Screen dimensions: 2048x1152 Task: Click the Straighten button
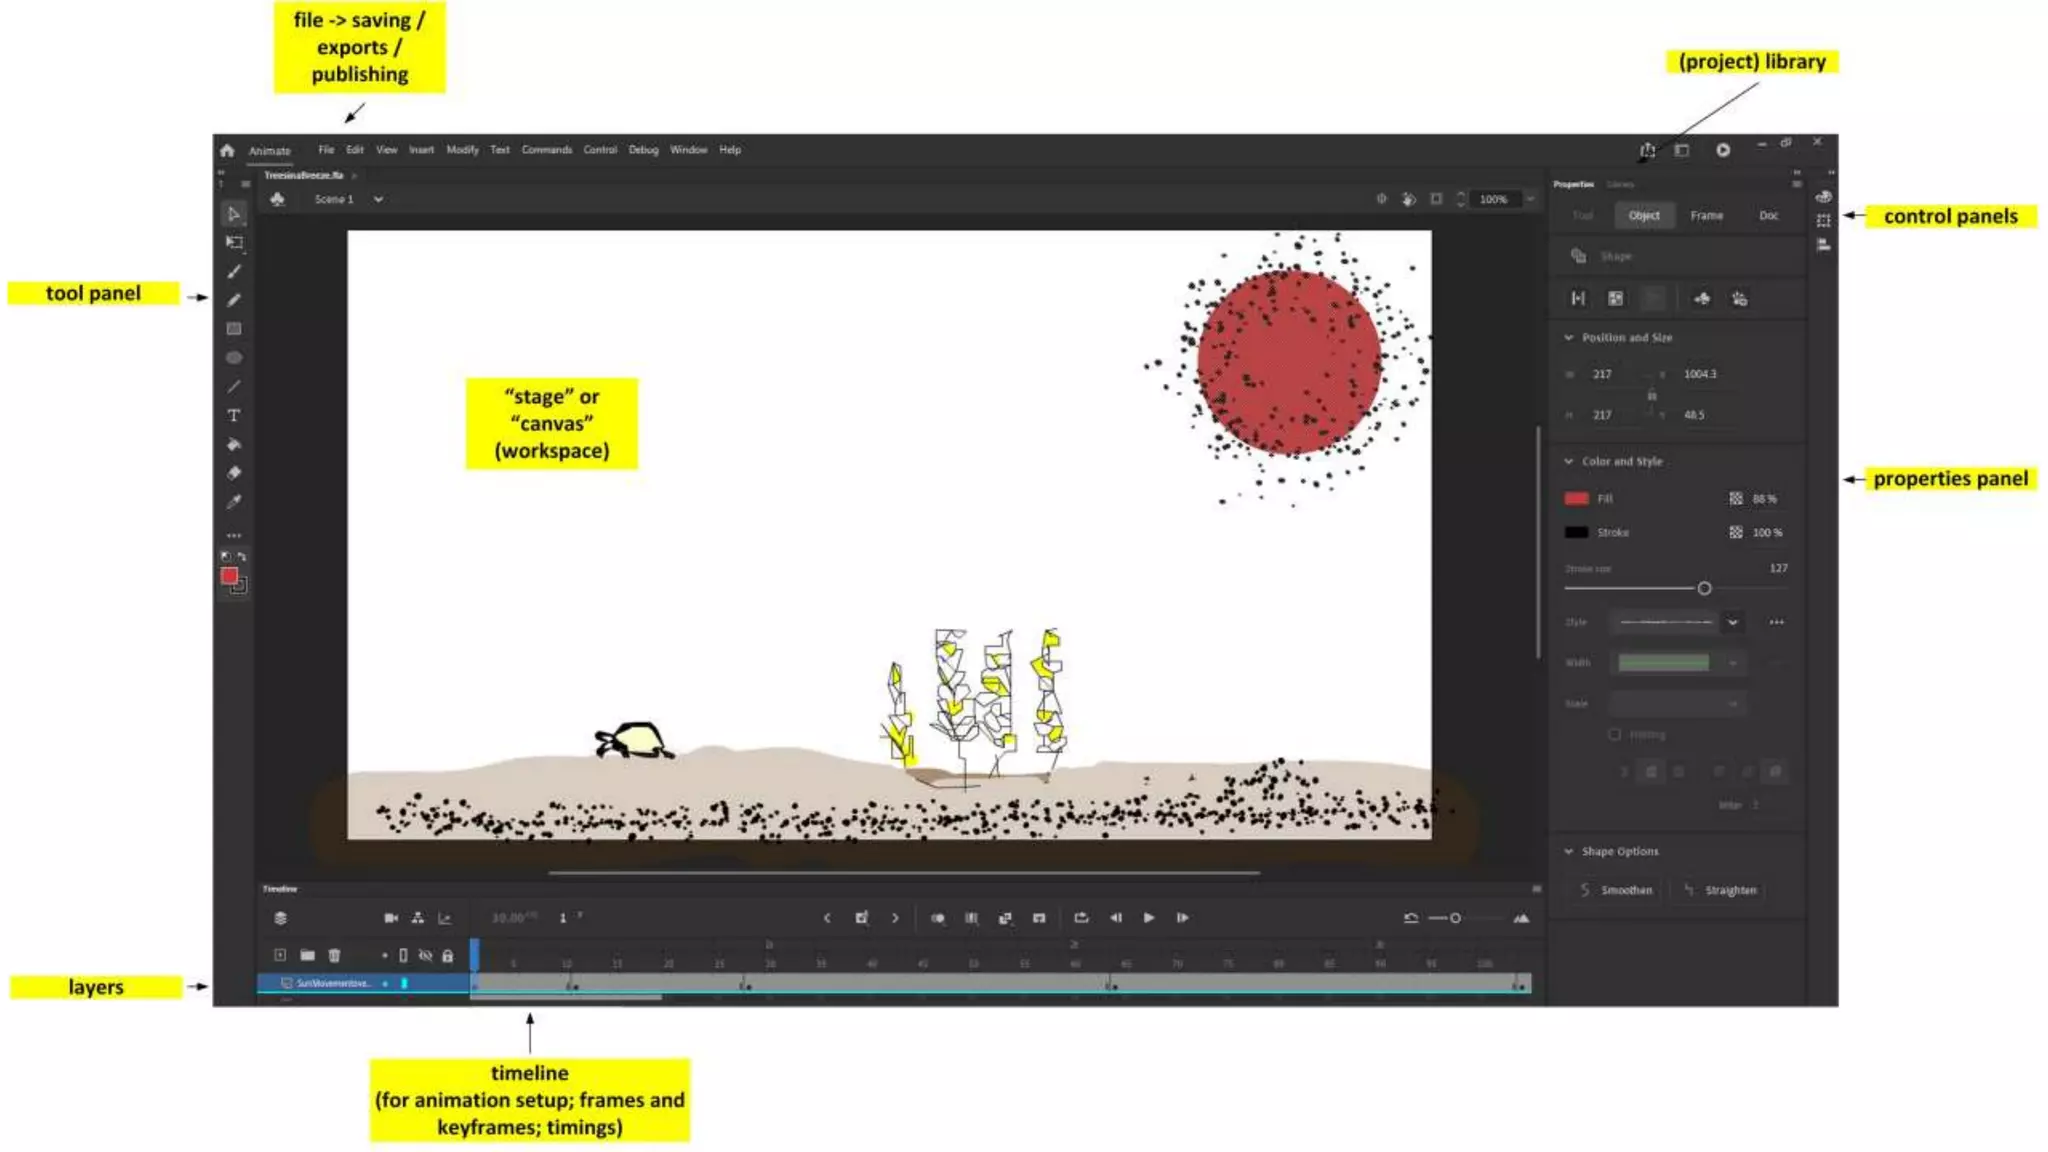click(x=1720, y=890)
